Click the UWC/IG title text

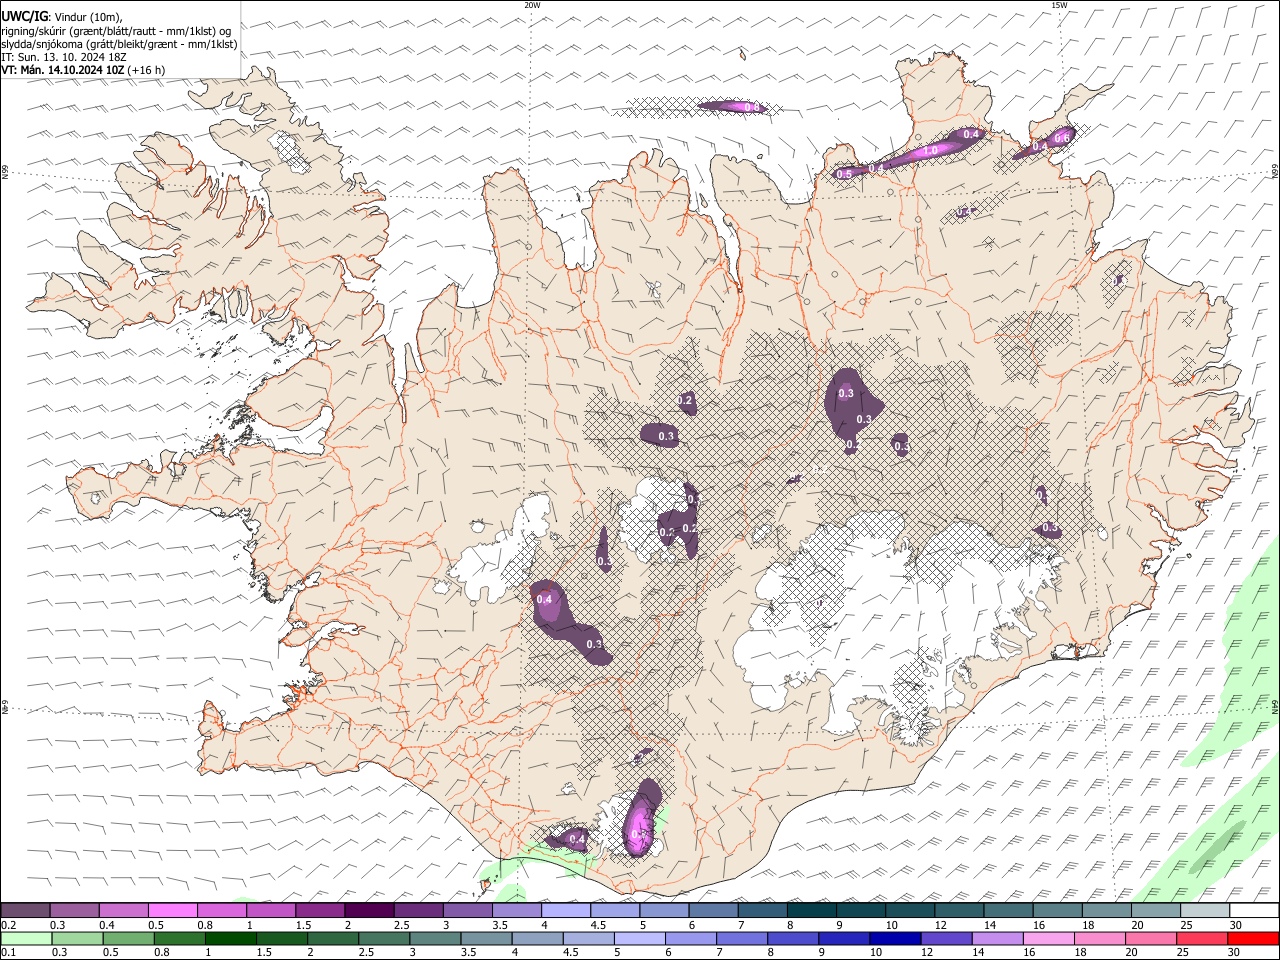[x=24, y=17]
